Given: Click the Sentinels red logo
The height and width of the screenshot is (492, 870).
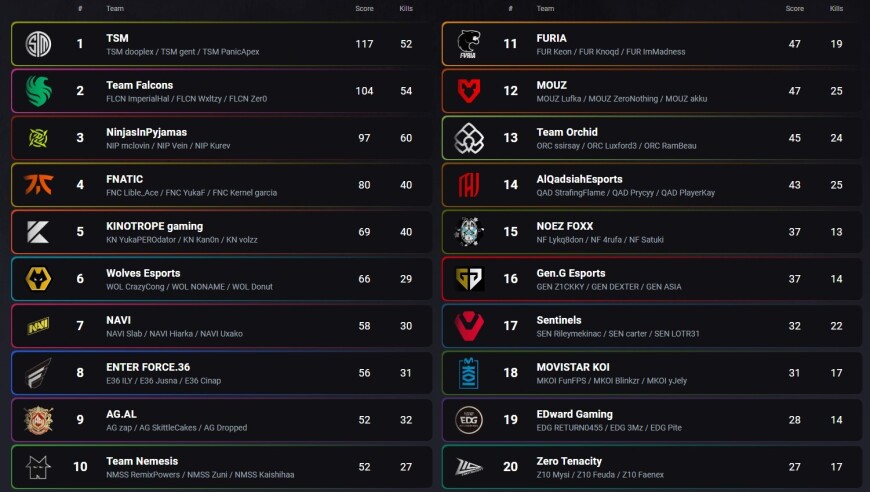Looking at the screenshot, I should [x=469, y=326].
